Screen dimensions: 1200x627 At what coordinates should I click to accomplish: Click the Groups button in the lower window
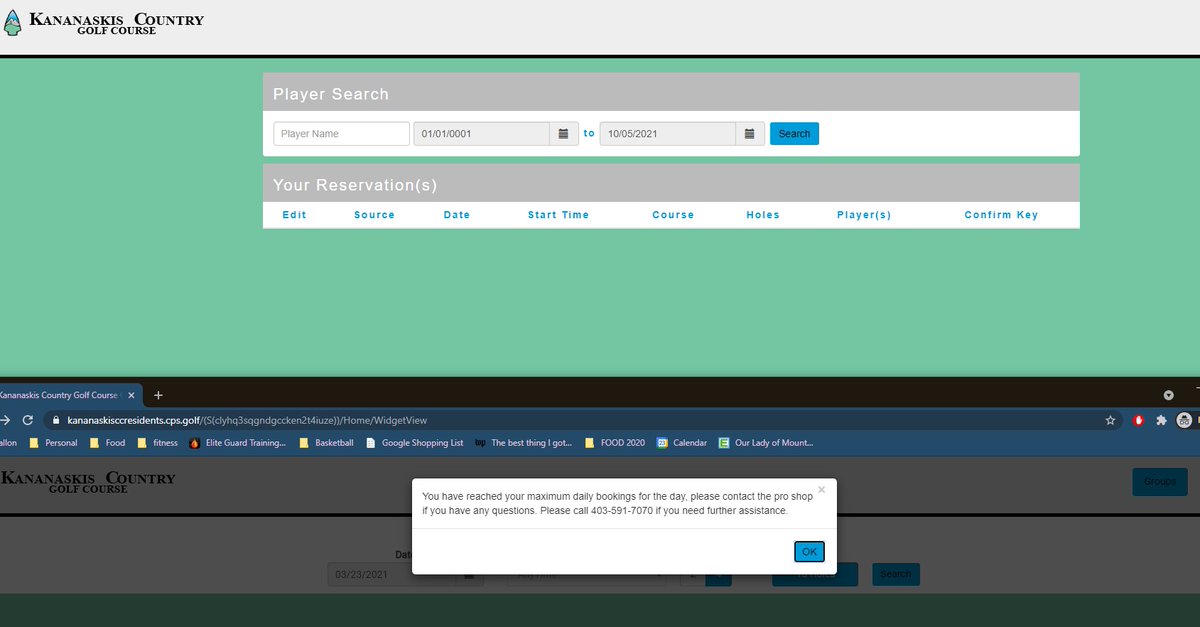(1159, 482)
